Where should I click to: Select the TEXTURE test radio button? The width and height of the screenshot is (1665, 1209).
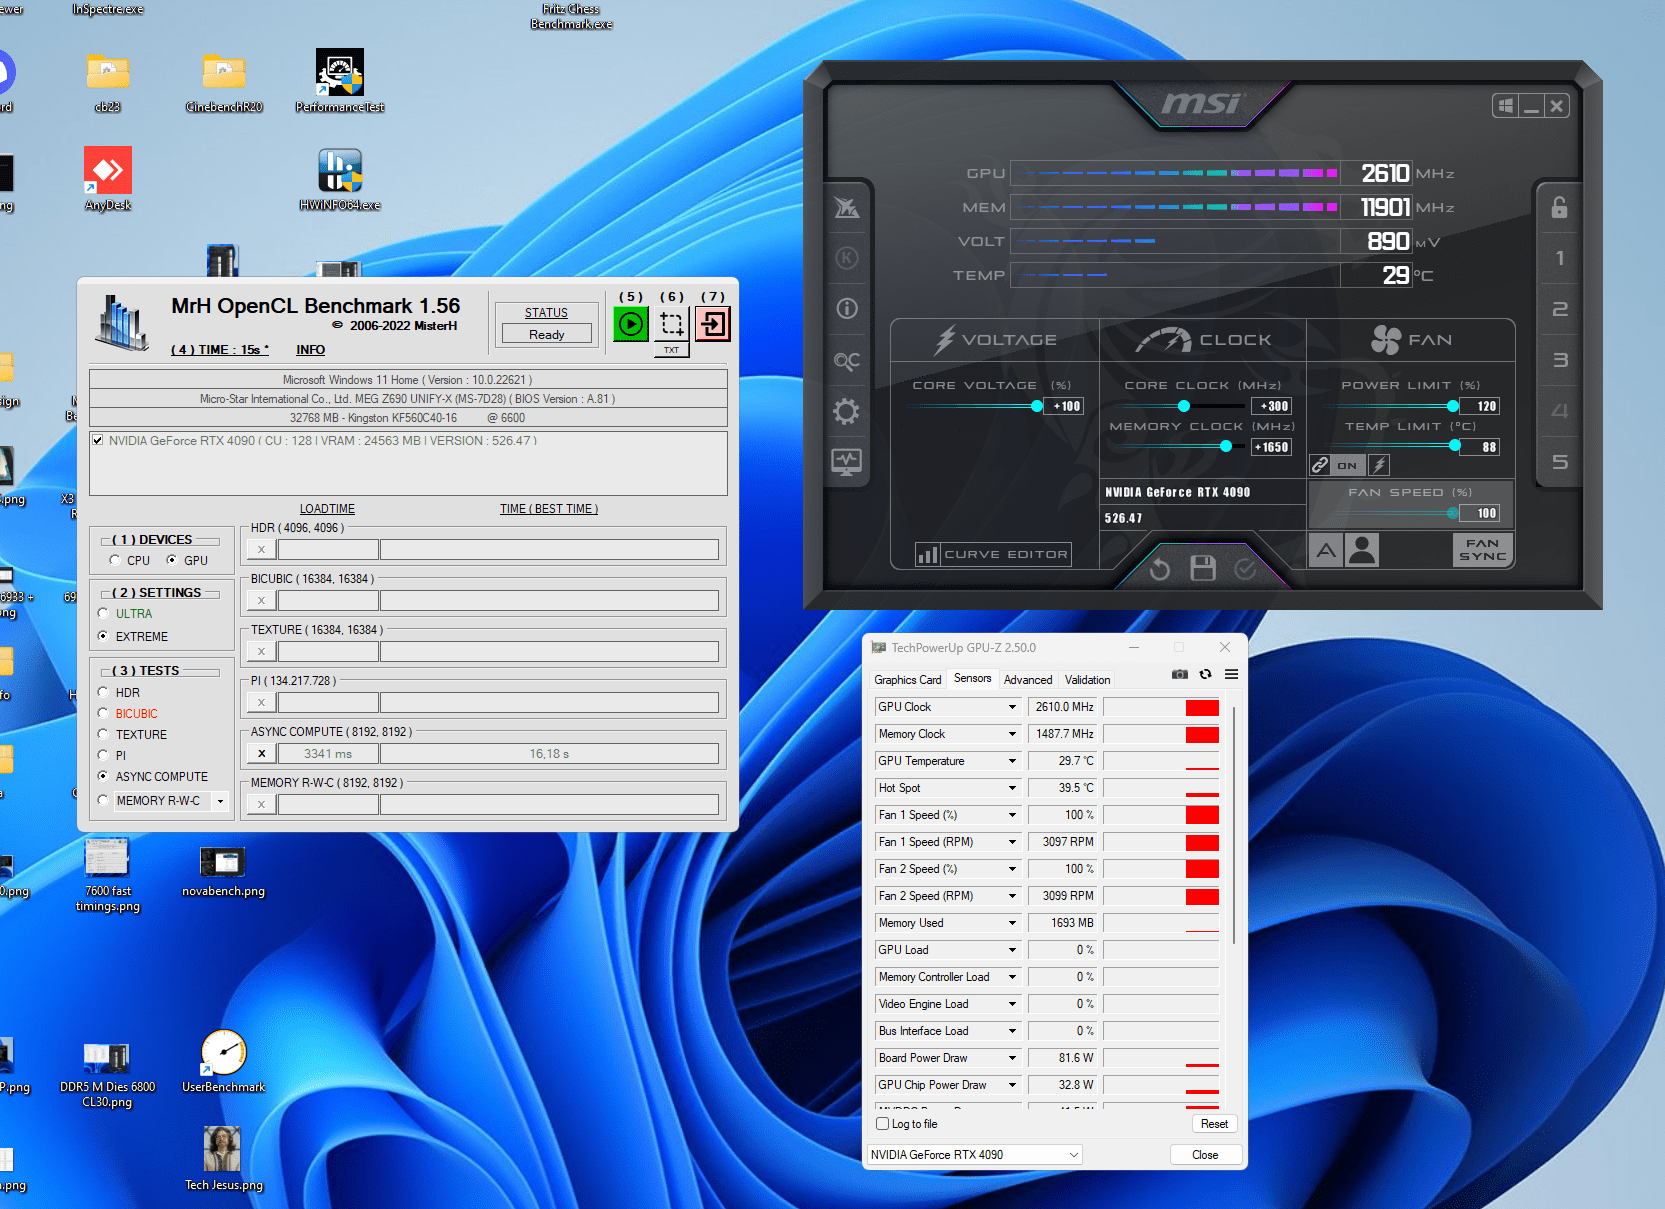coord(103,734)
